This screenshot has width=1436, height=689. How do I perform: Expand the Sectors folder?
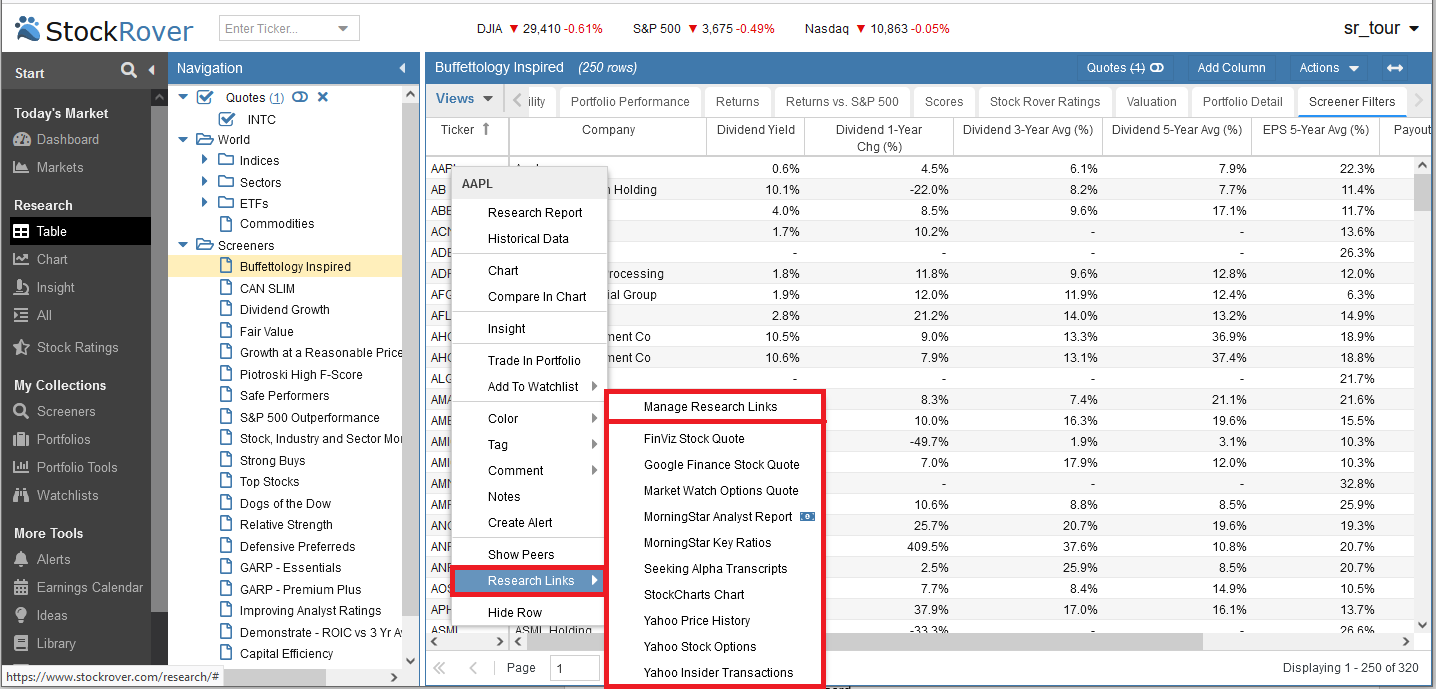click(x=205, y=182)
